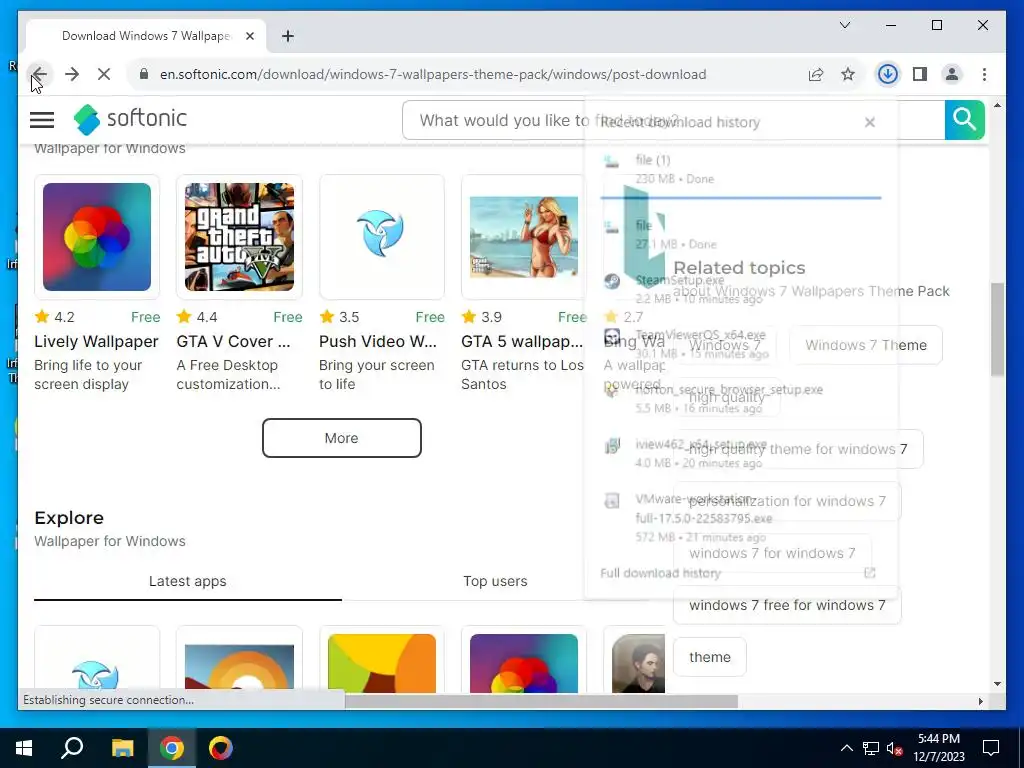Toggle Chrome's side panel
The width and height of the screenshot is (1024, 768).
tap(920, 74)
